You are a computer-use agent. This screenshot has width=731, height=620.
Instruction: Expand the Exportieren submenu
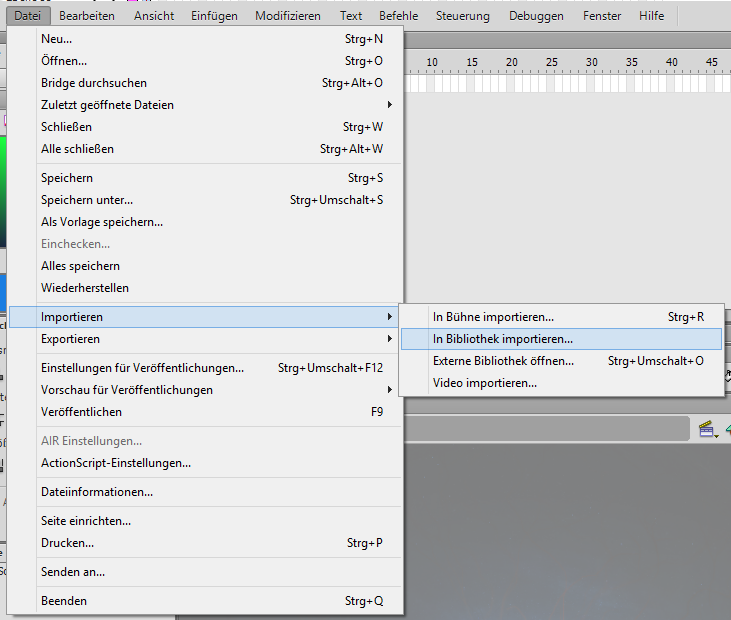point(205,338)
